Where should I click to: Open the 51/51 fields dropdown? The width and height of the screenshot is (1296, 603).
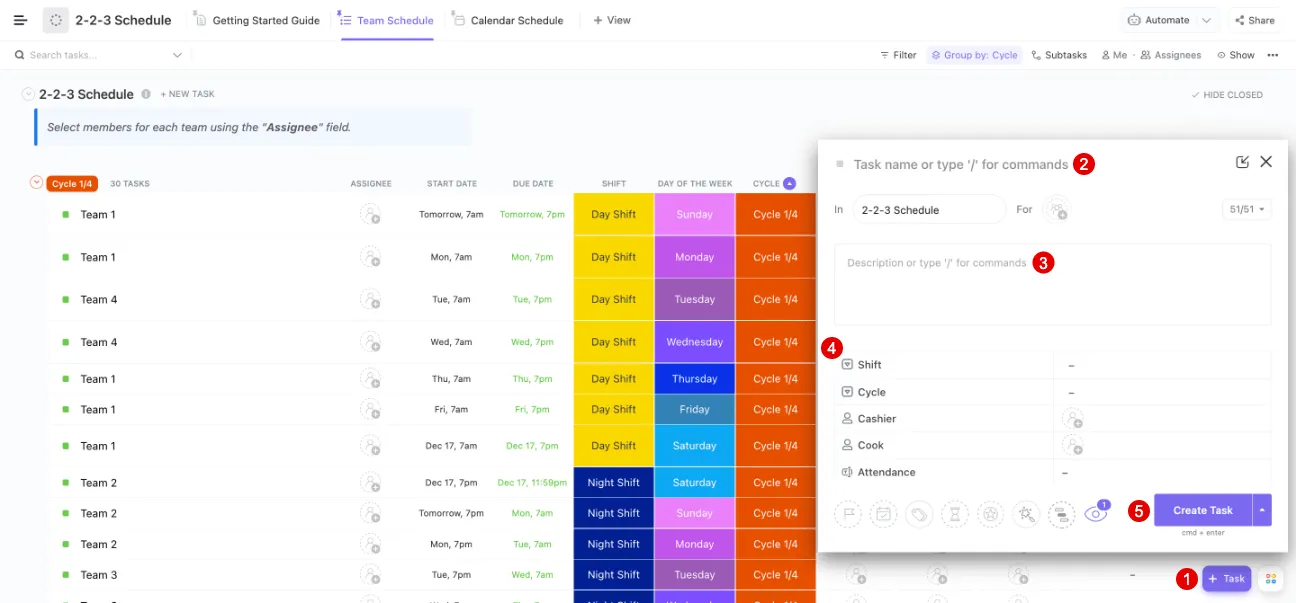pyautogui.click(x=1247, y=210)
